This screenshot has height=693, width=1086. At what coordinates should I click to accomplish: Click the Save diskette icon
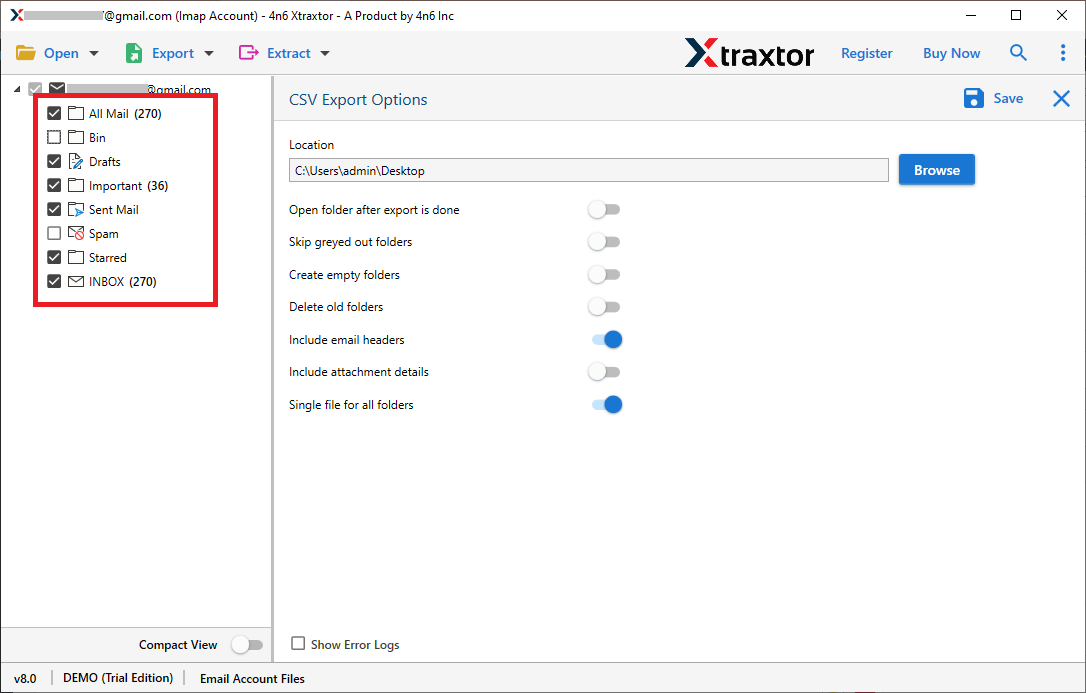click(x=973, y=98)
